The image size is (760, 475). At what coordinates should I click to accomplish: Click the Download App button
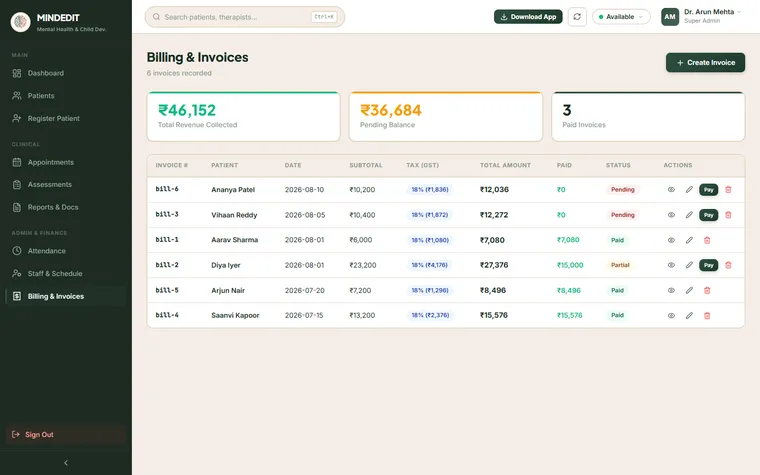coord(528,16)
